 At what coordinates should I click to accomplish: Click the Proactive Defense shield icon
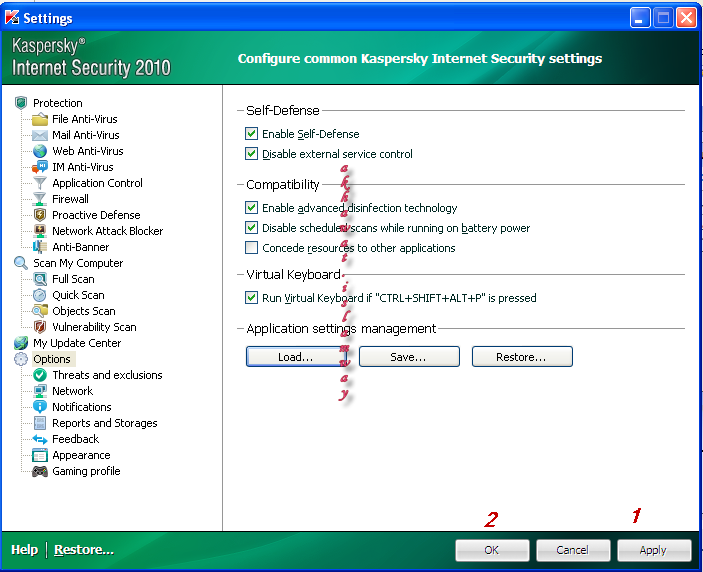coord(40,215)
